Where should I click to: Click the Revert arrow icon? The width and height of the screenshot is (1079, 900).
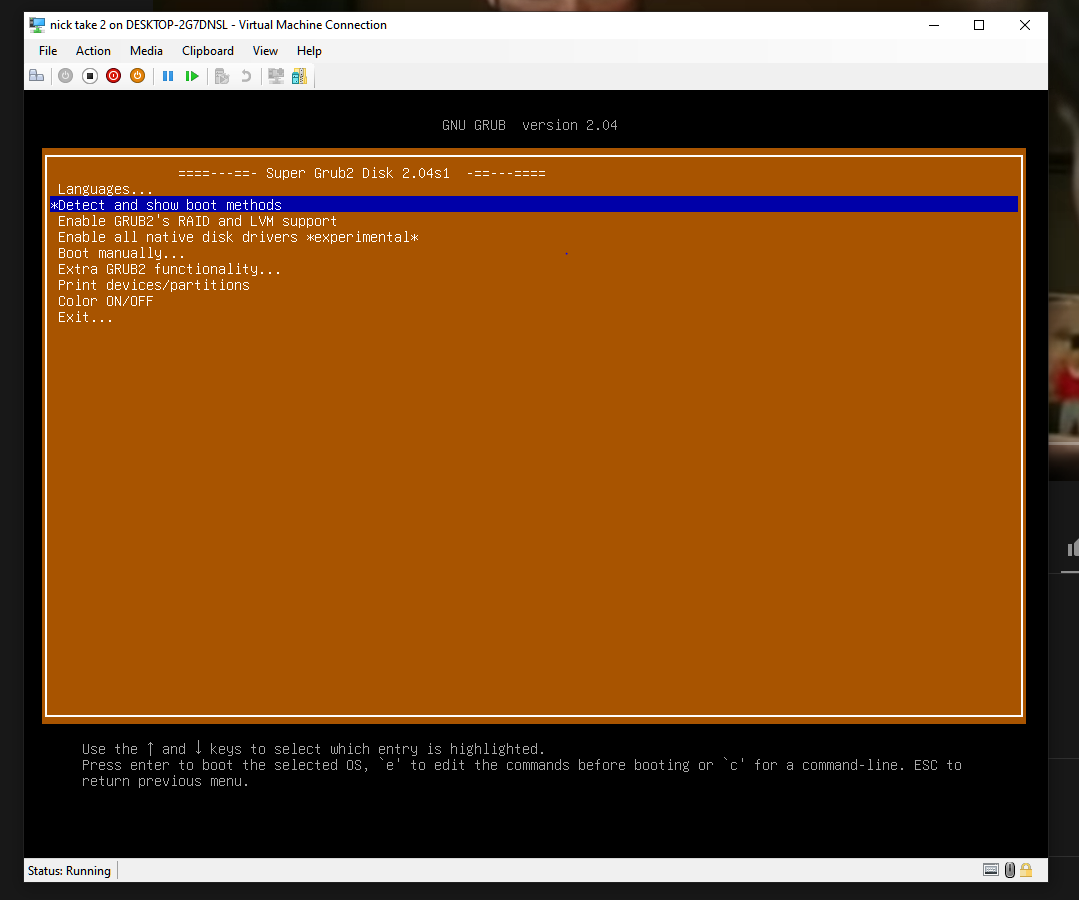click(246, 76)
